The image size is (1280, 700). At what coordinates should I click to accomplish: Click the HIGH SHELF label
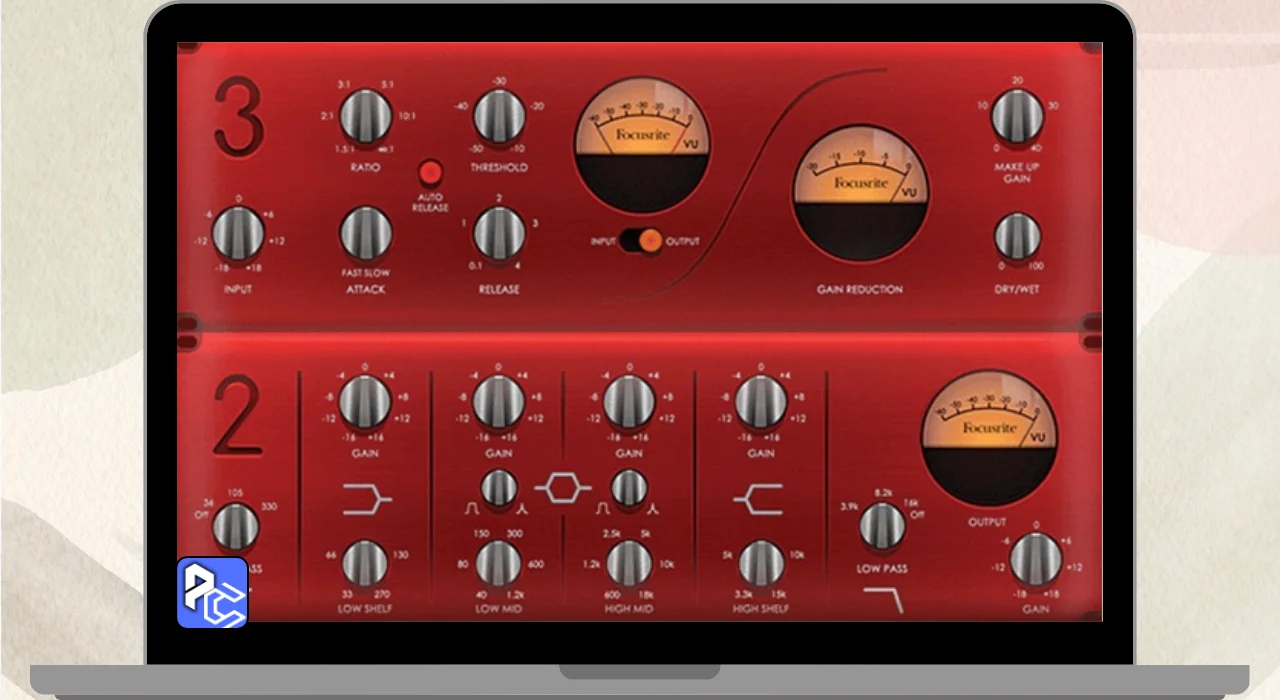761,608
